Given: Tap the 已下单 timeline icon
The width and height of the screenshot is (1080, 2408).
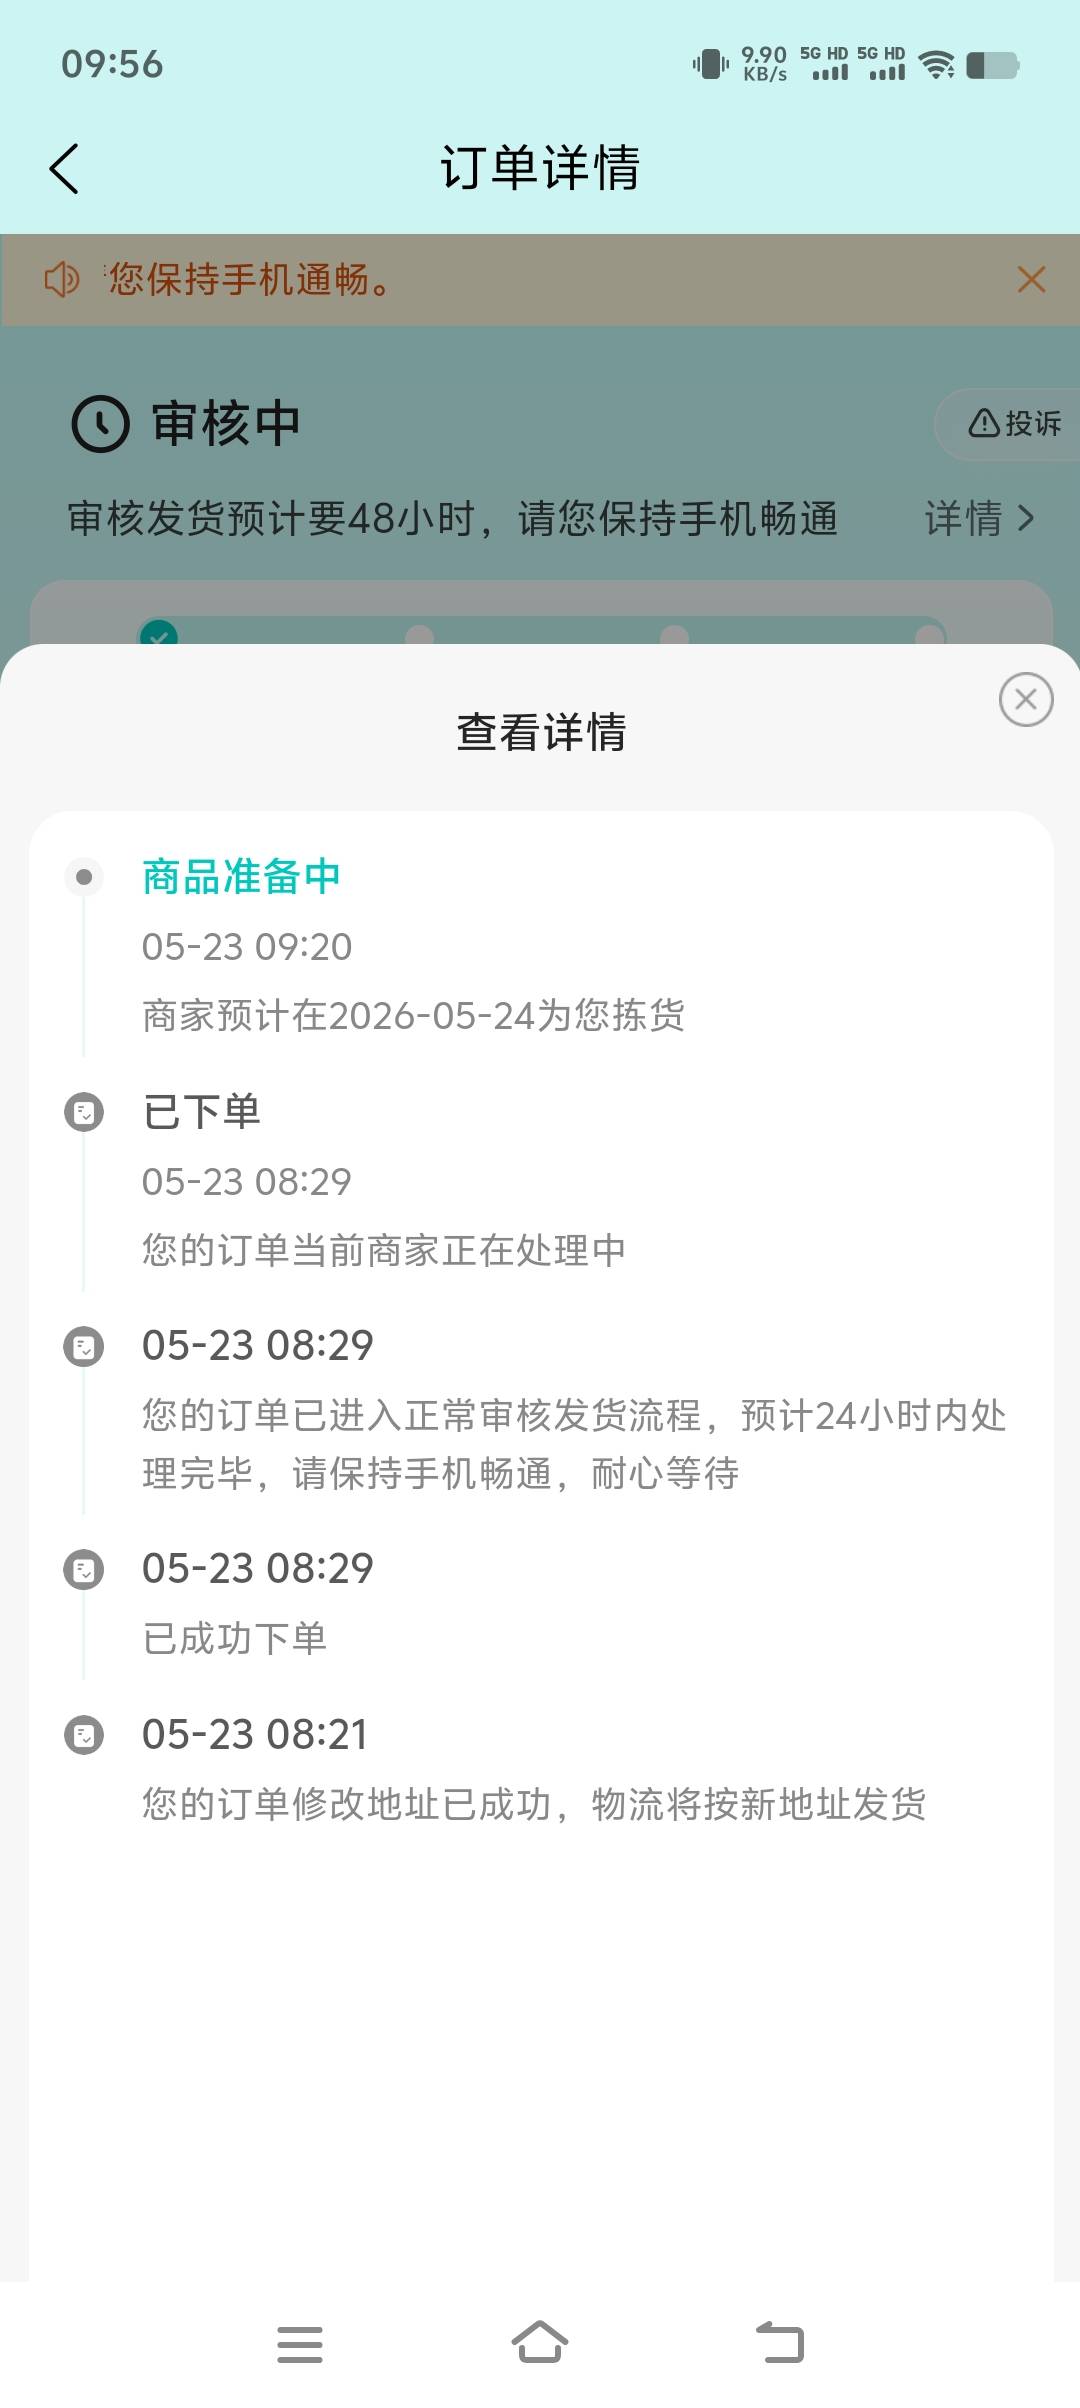Looking at the screenshot, I should pos(84,1112).
